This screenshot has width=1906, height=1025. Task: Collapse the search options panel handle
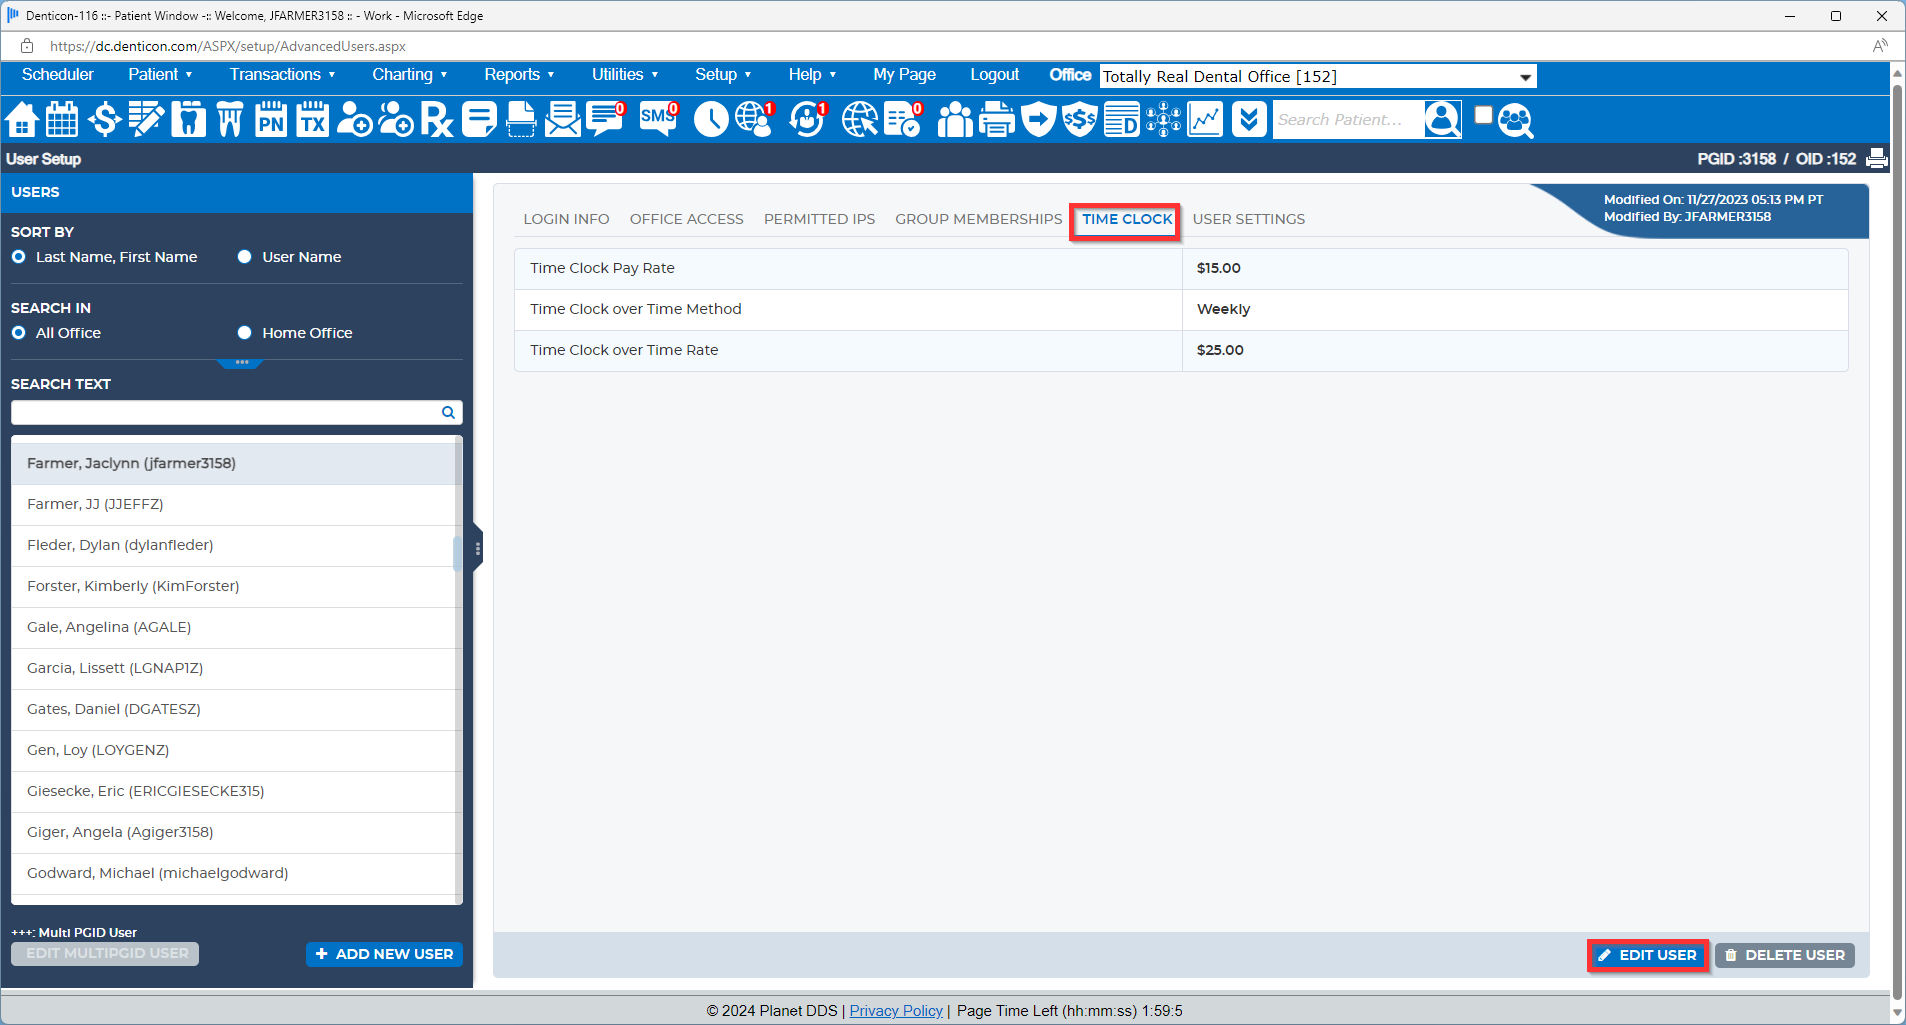click(240, 362)
